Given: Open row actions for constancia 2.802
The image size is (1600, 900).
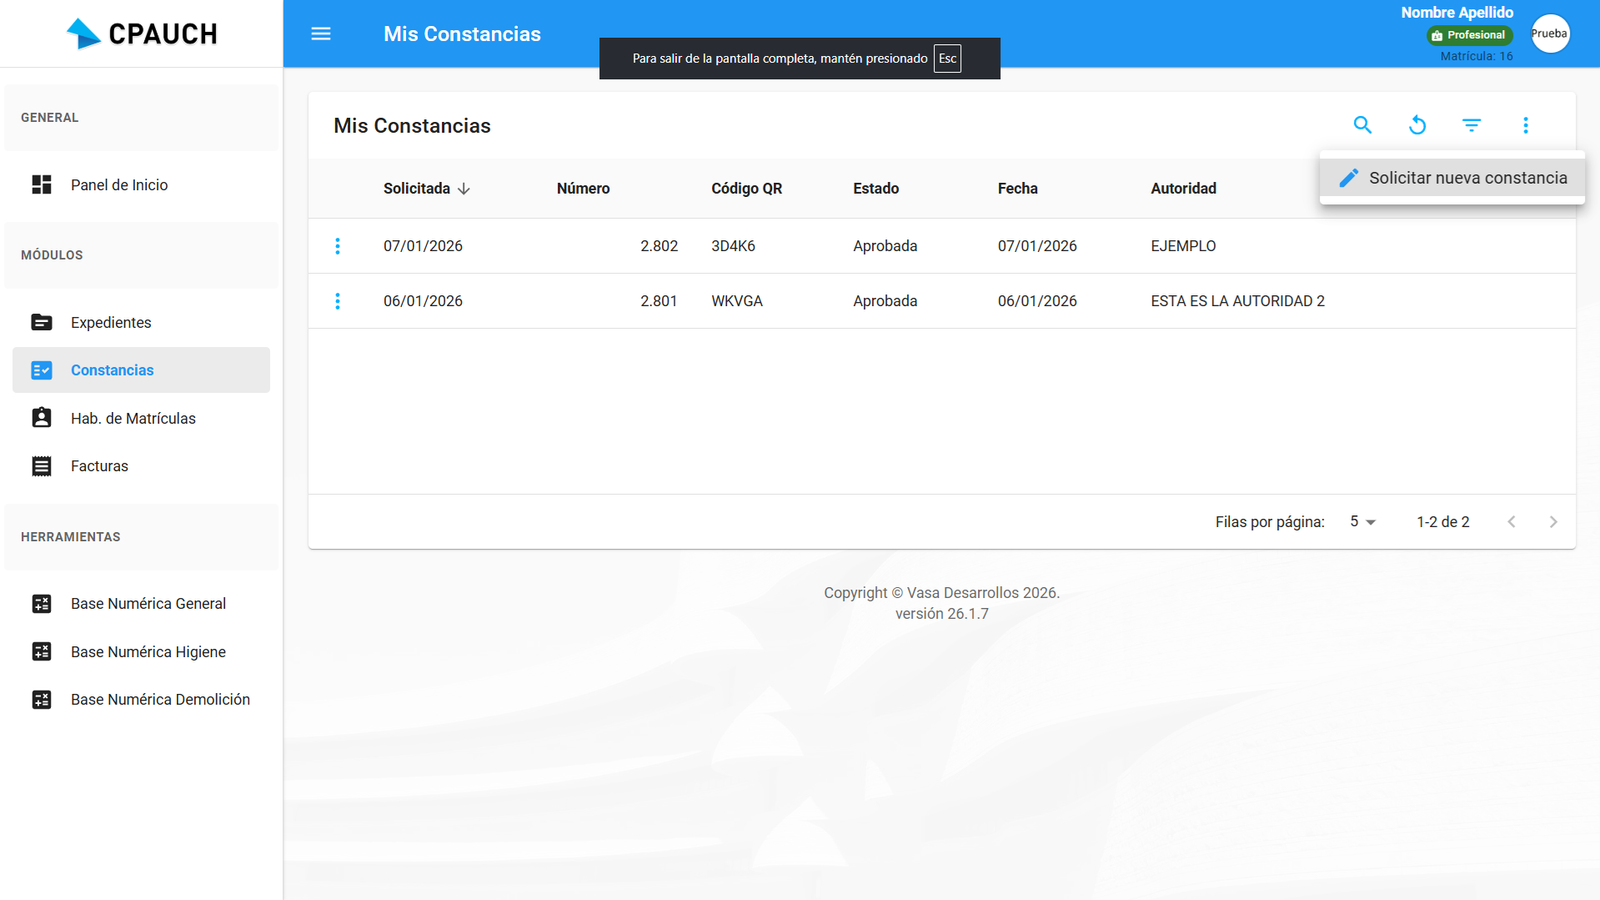Looking at the screenshot, I should [338, 246].
